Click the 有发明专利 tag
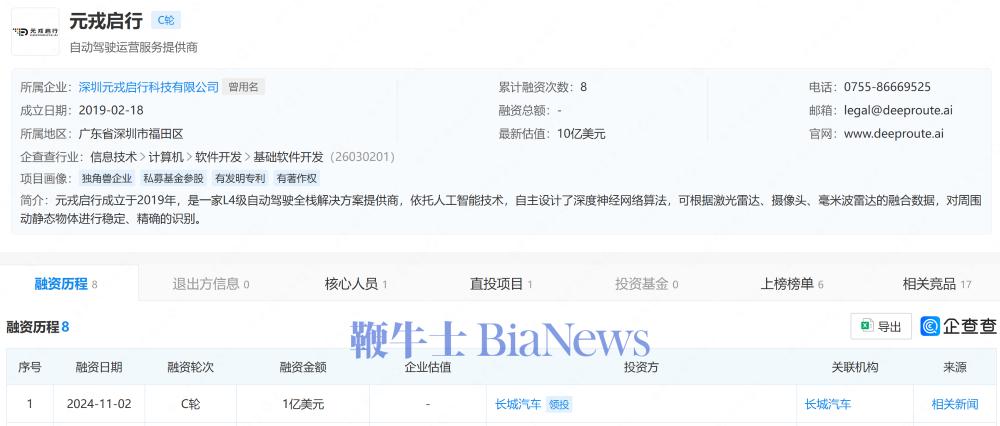 (x=240, y=178)
